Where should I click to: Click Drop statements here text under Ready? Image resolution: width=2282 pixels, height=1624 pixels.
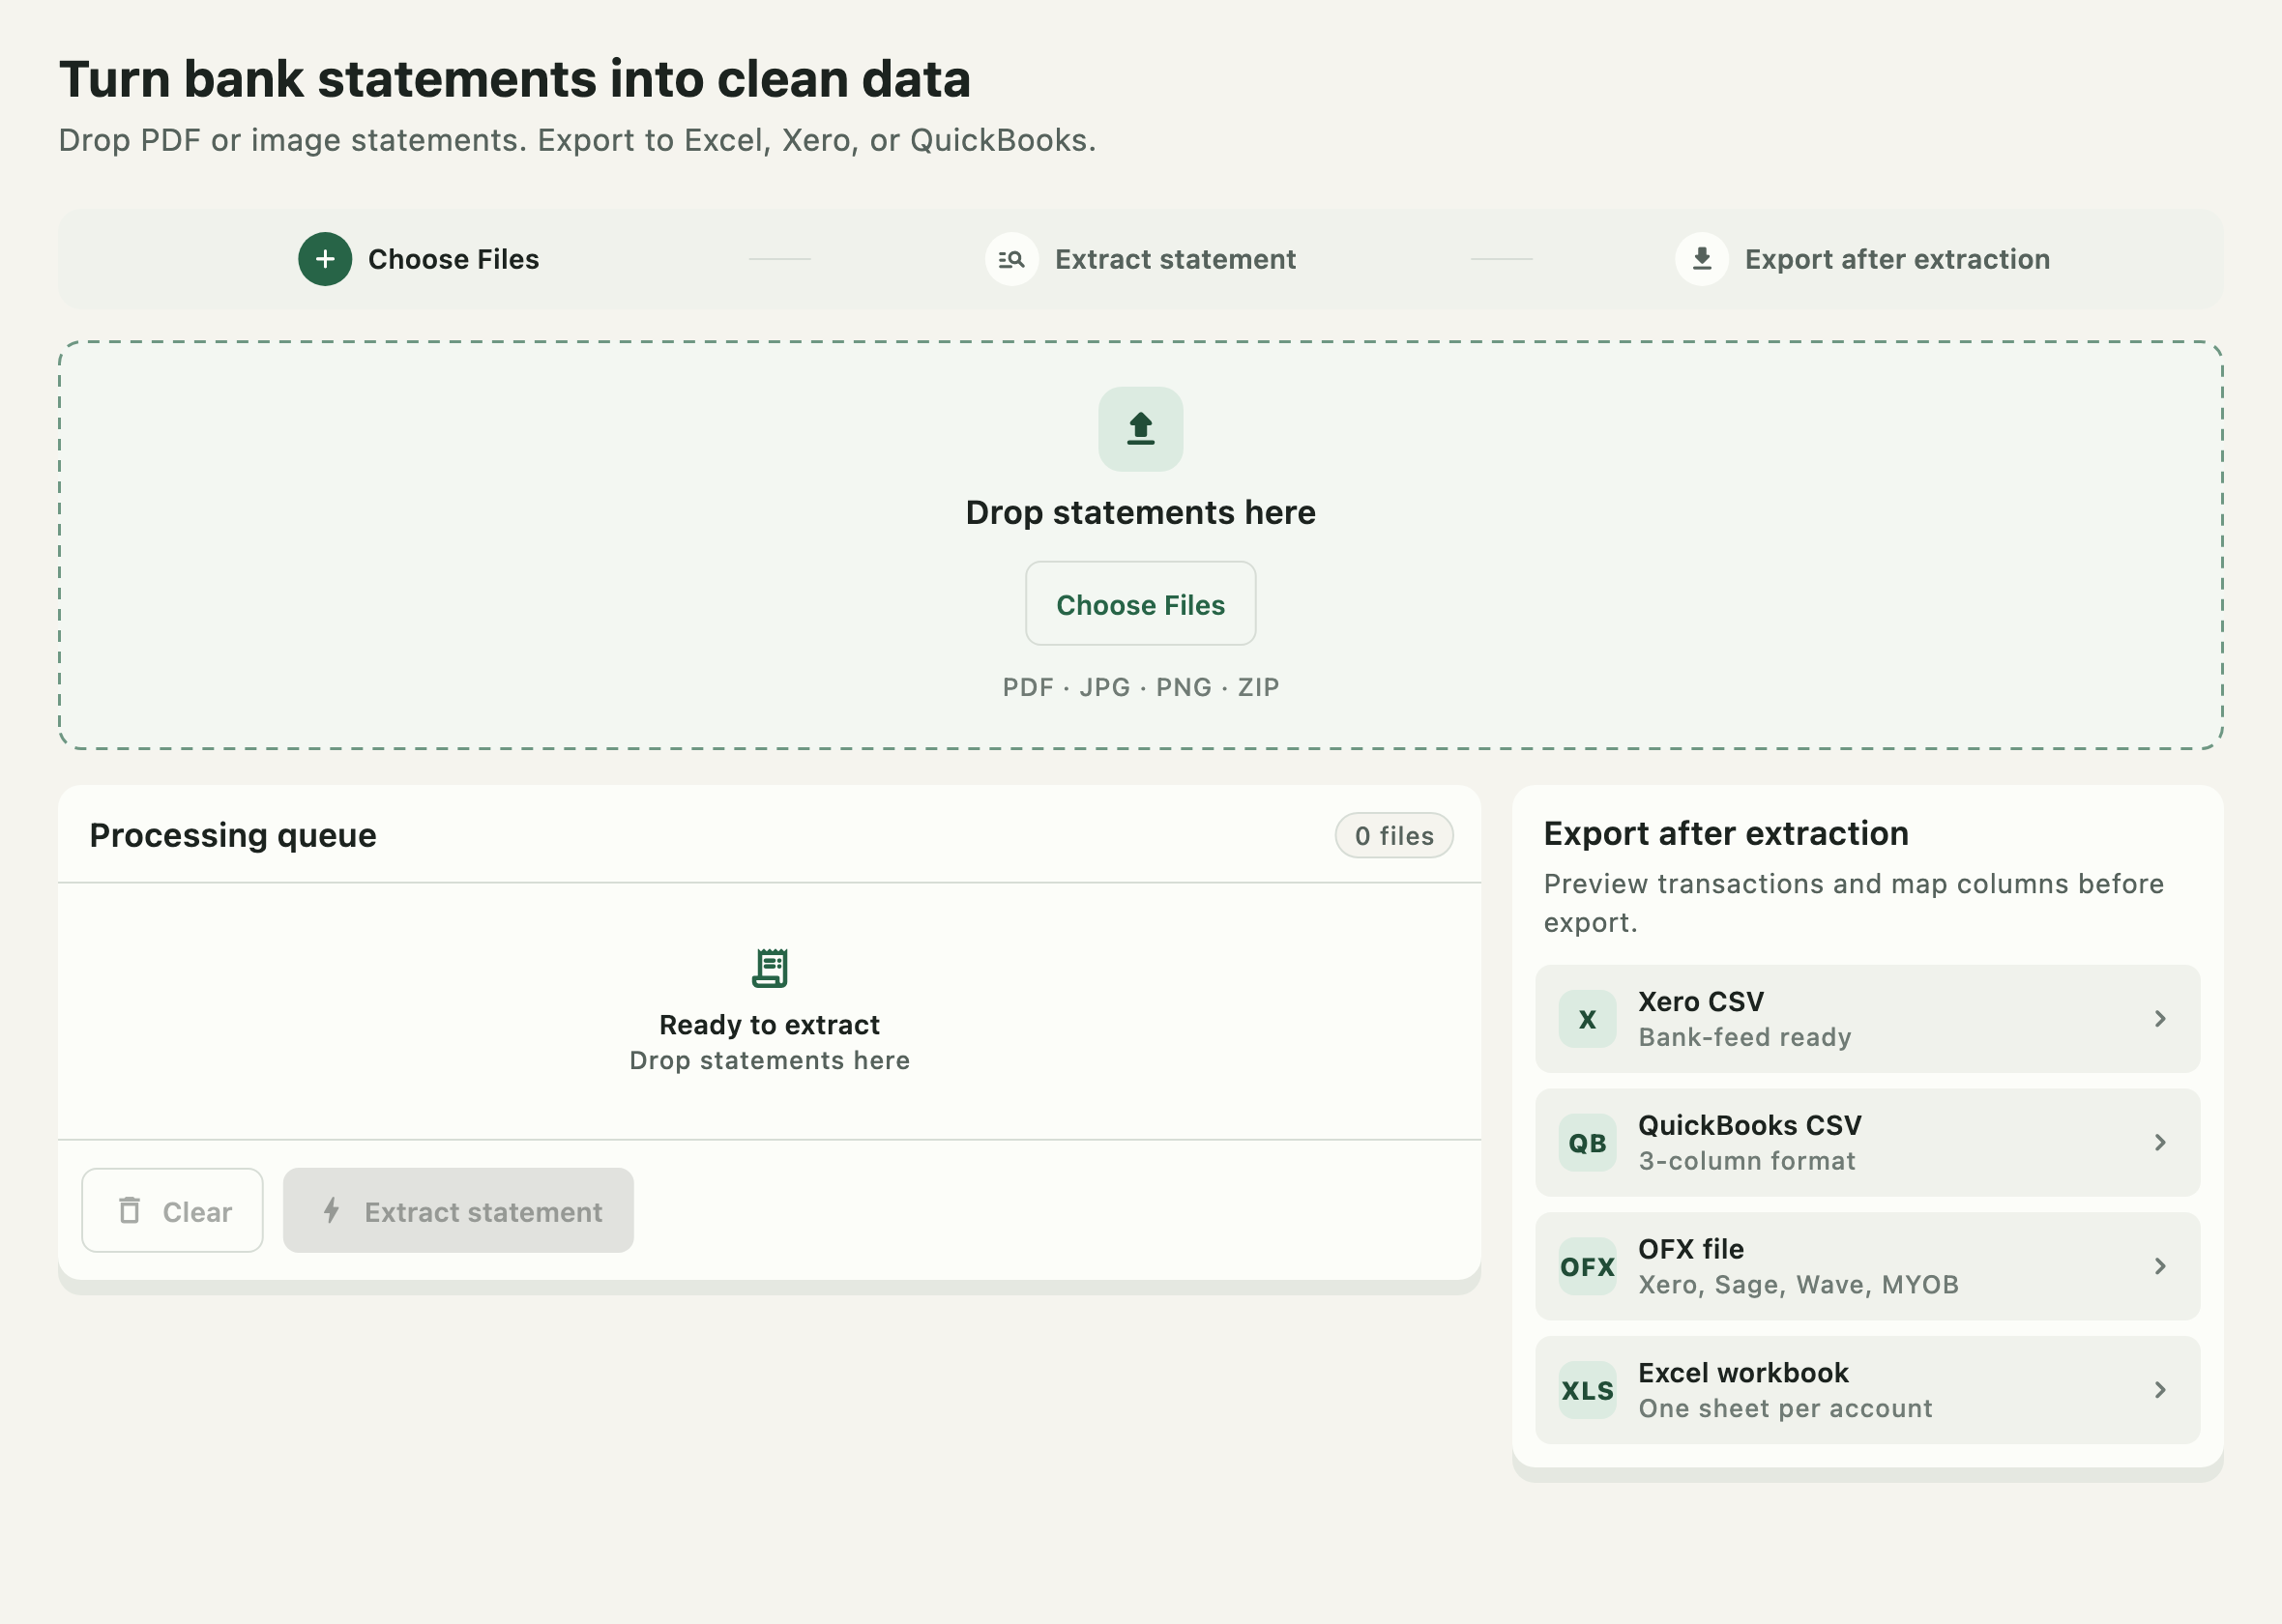[770, 1061]
